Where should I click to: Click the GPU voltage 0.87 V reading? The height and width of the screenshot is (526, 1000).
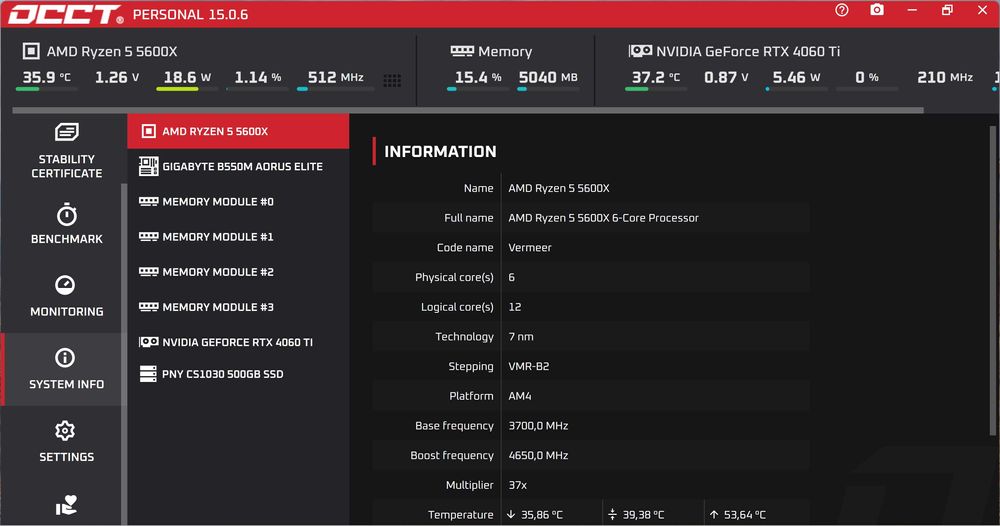click(x=726, y=77)
